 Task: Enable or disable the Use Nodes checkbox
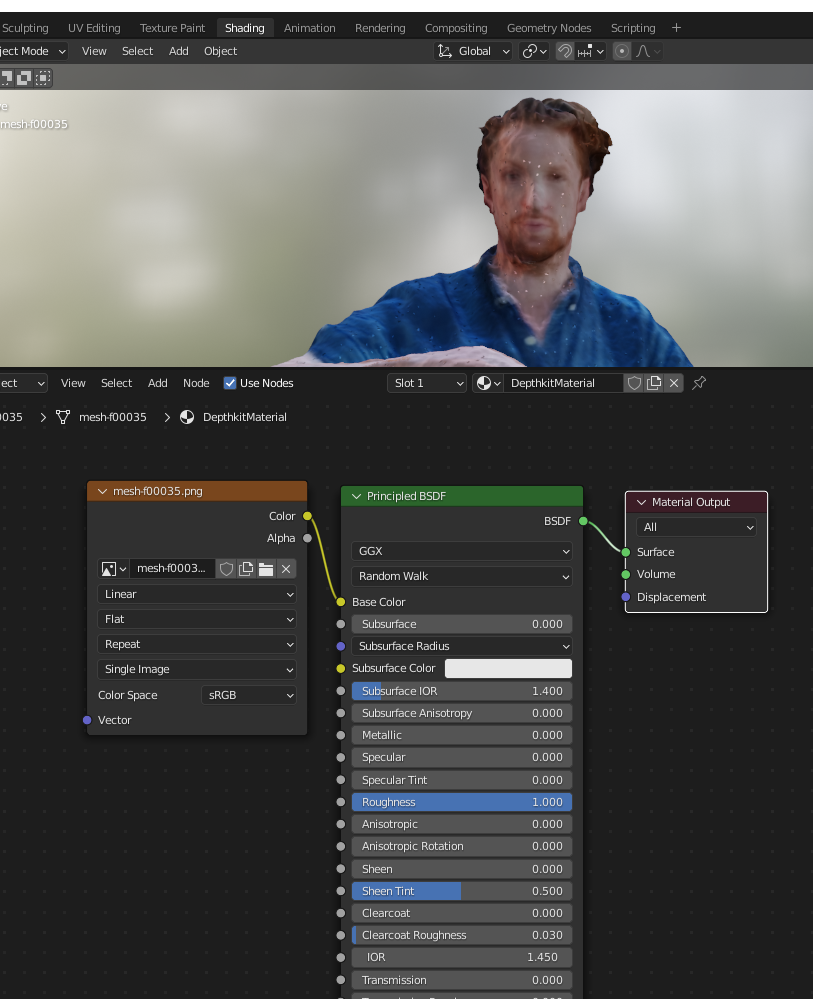pos(230,383)
